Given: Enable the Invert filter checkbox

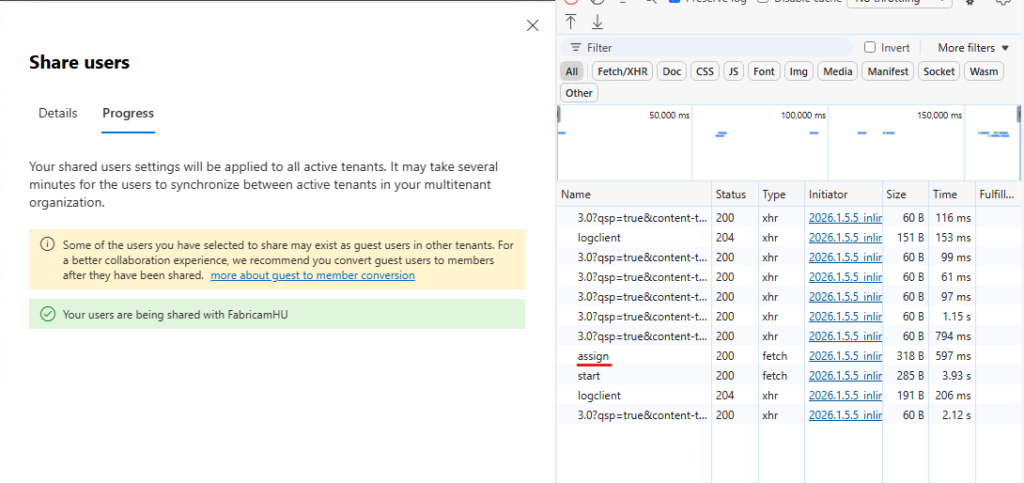Looking at the screenshot, I should (870, 48).
